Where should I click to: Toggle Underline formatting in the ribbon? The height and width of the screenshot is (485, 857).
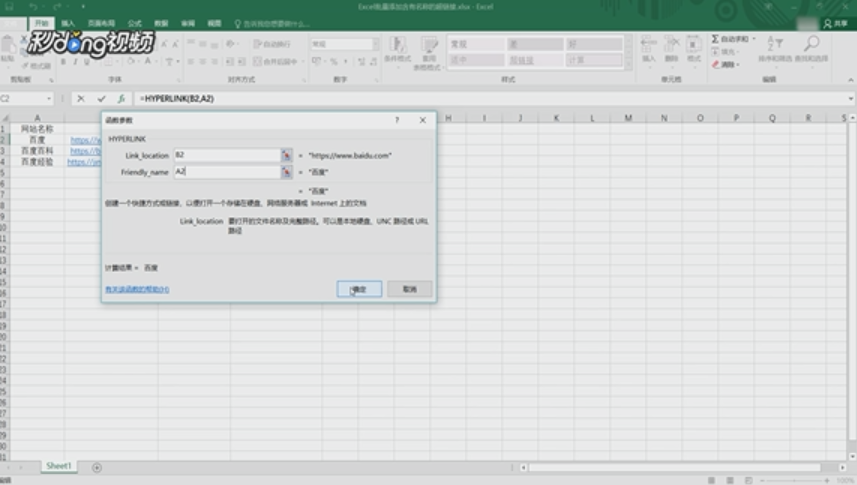[x=87, y=62]
